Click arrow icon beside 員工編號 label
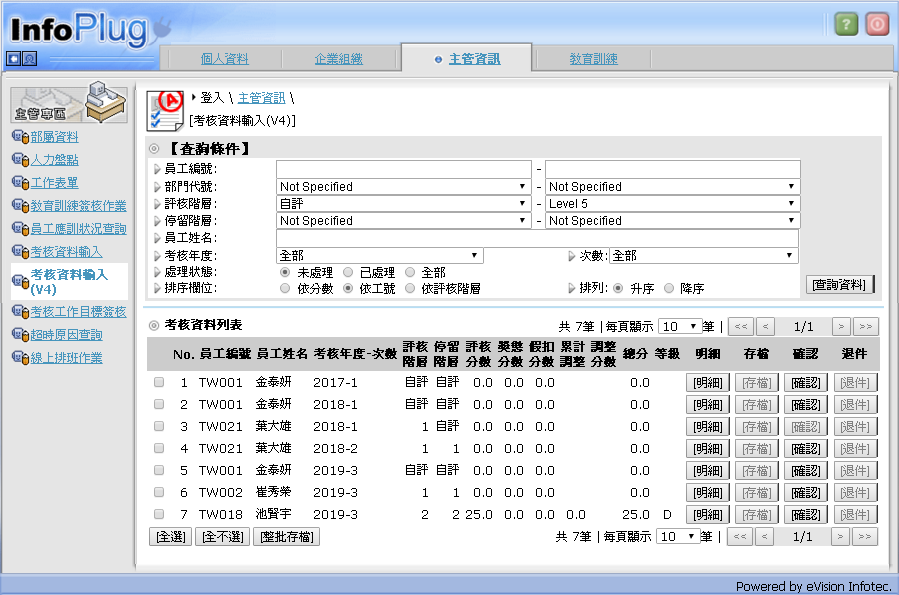 (157, 169)
